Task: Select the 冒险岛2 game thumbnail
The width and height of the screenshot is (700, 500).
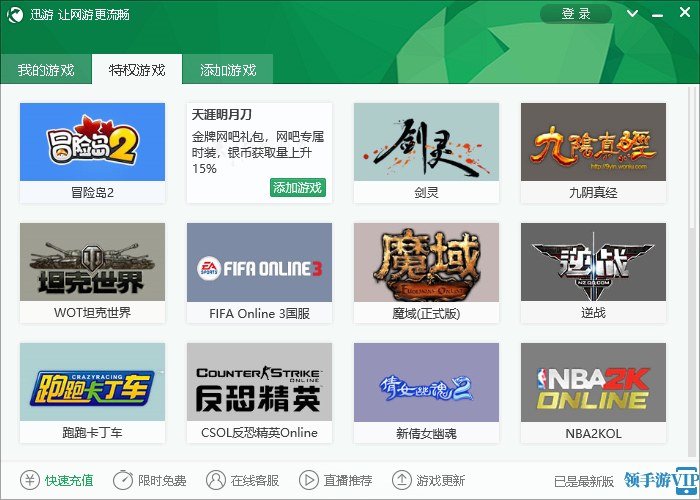Action: [92, 142]
